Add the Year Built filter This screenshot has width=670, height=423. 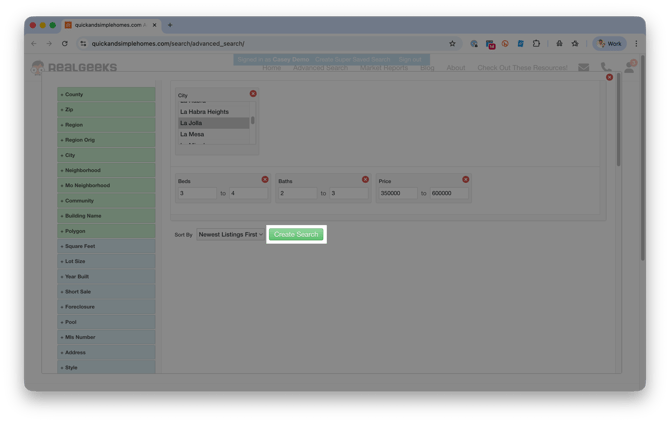click(x=106, y=276)
